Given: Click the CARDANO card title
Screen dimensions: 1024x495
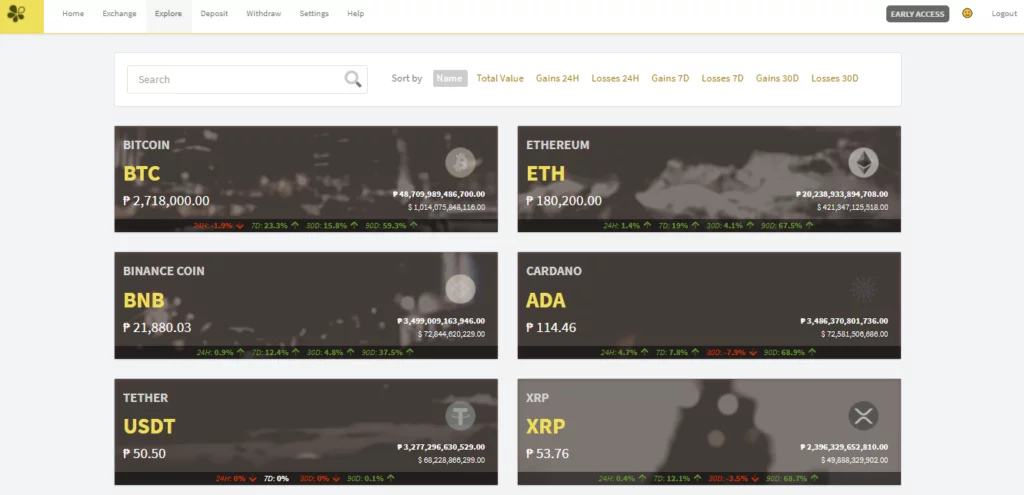Looking at the screenshot, I should (x=554, y=271).
